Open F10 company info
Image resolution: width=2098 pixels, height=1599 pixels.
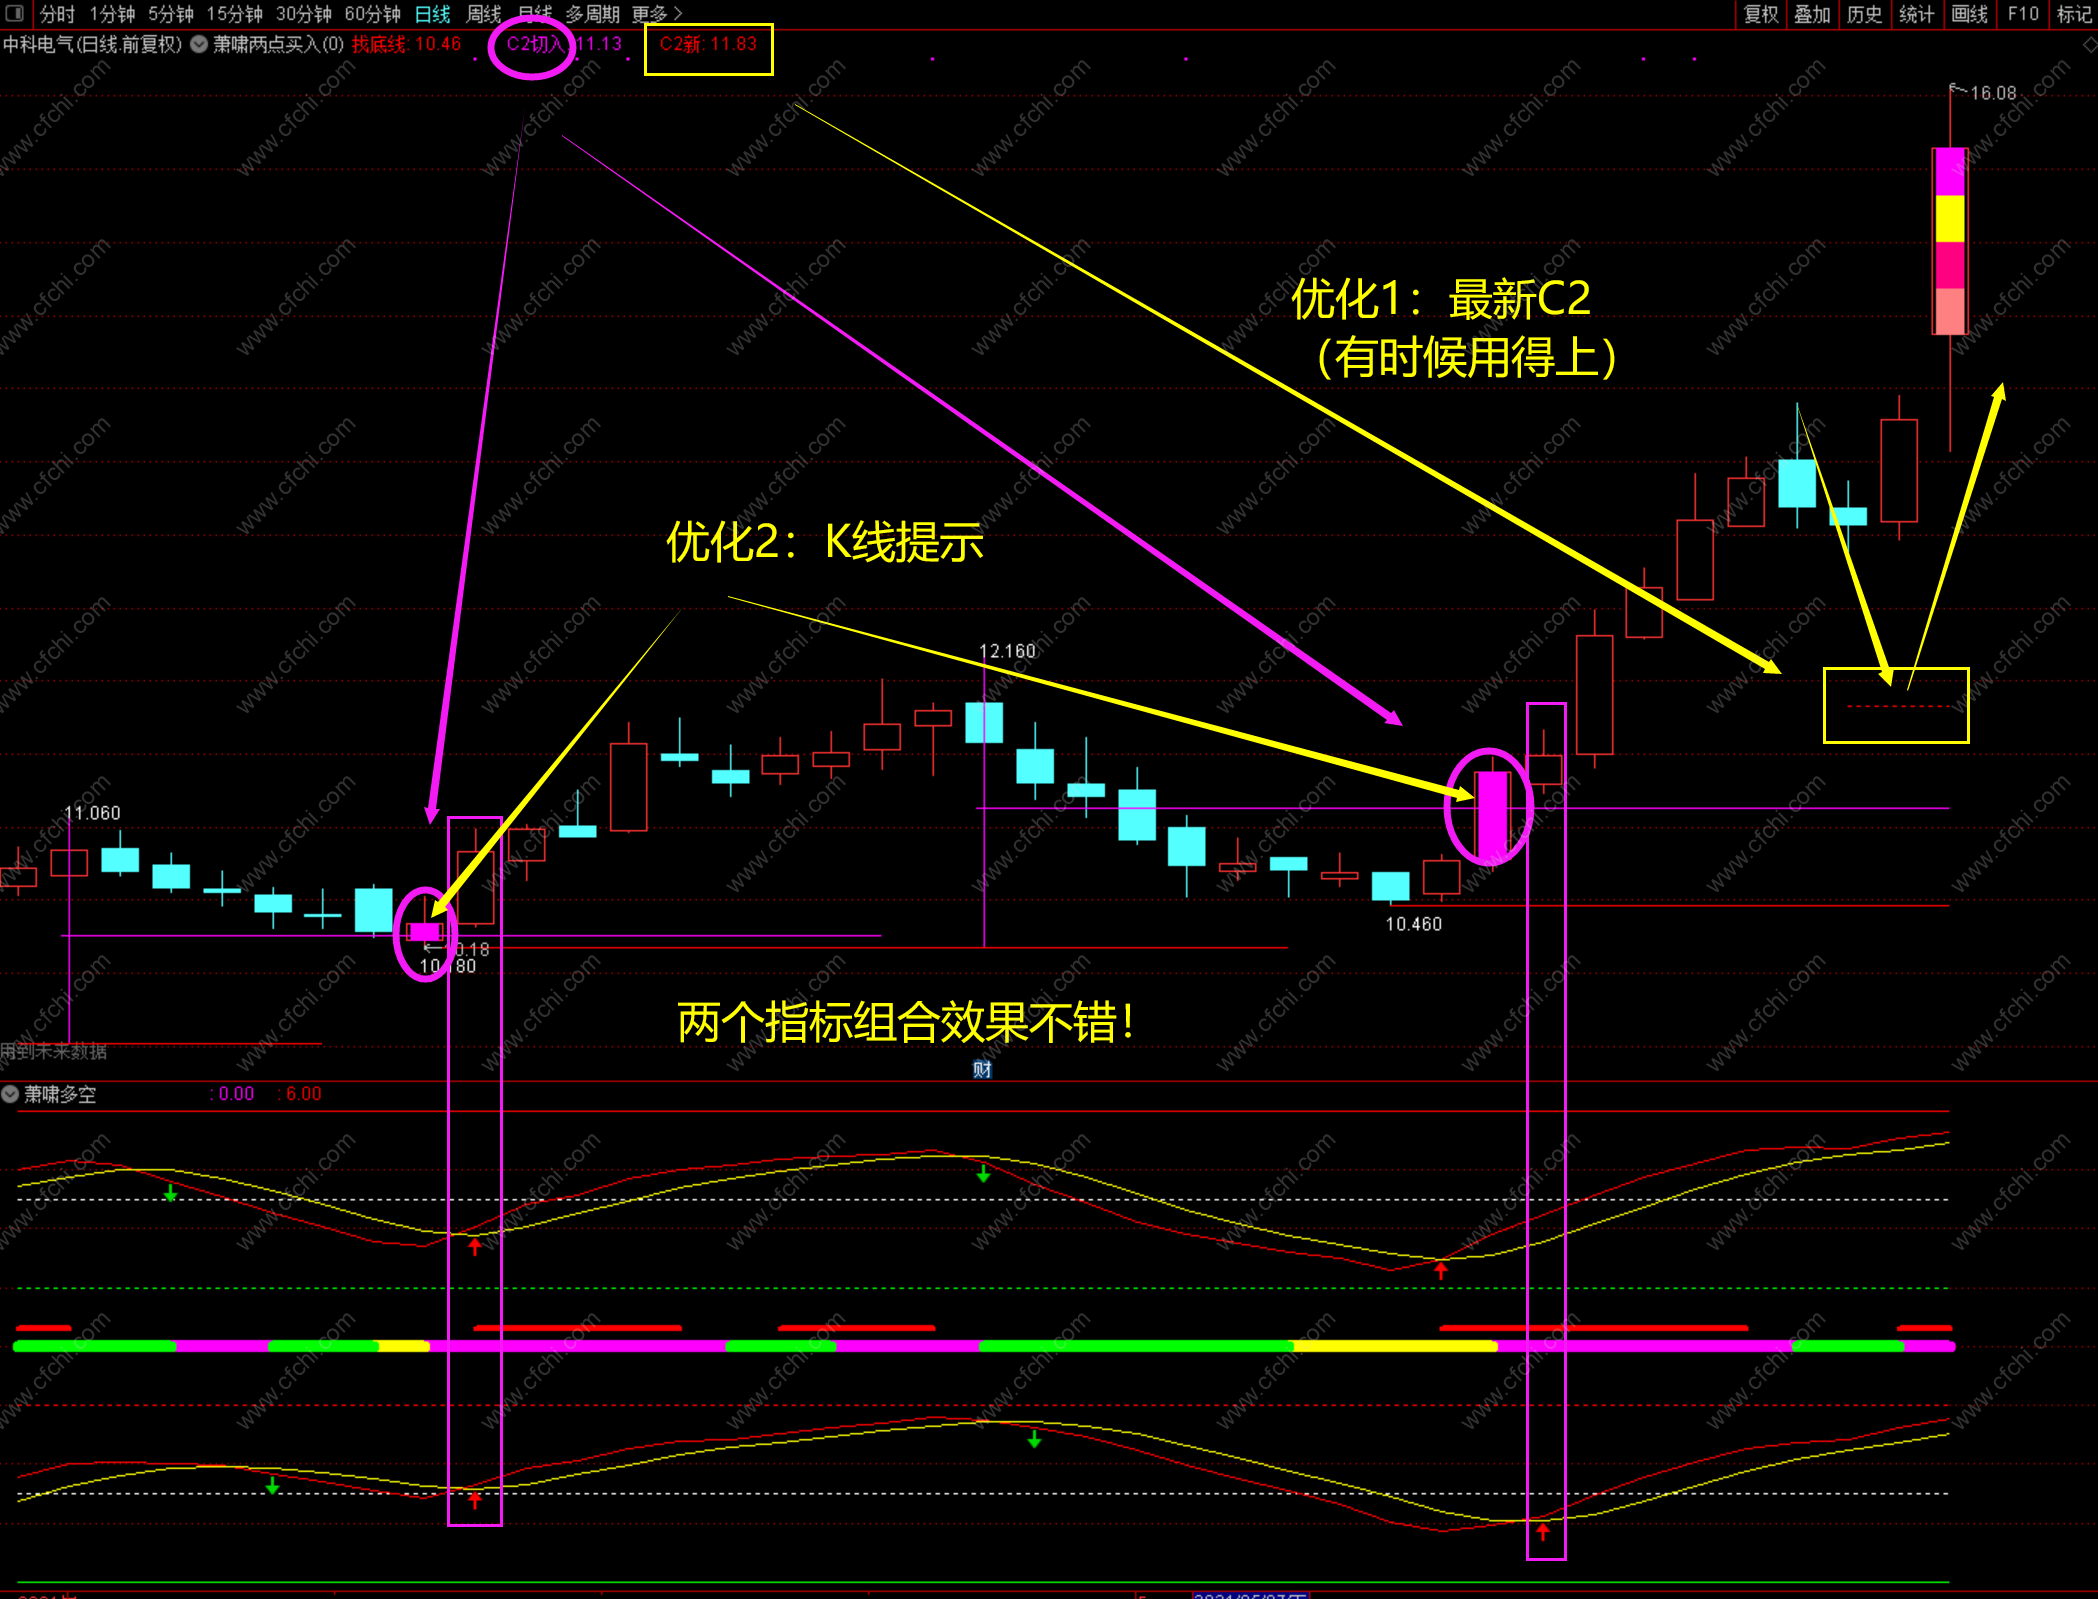tap(2022, 14)
